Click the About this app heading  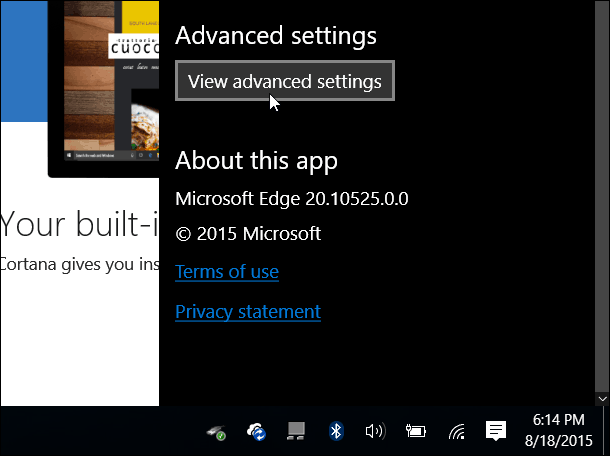tap(256, 161)
